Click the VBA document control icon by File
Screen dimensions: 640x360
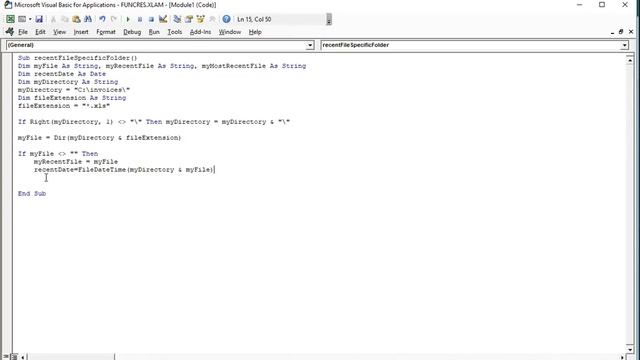[9, 32]
